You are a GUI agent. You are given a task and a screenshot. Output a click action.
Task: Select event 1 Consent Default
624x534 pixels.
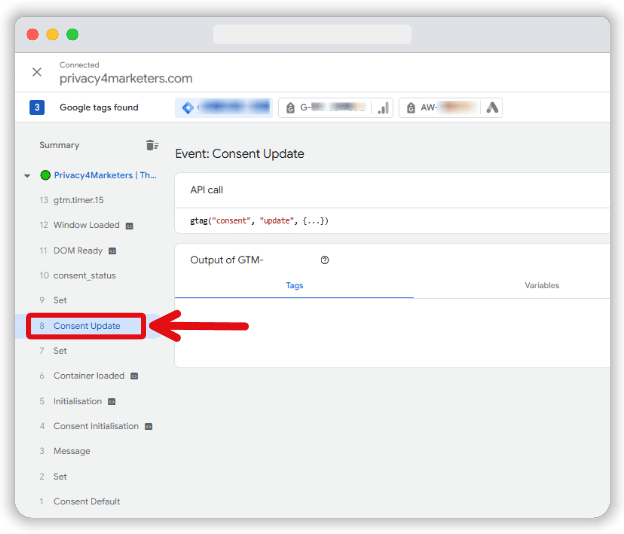pos(80,502)
